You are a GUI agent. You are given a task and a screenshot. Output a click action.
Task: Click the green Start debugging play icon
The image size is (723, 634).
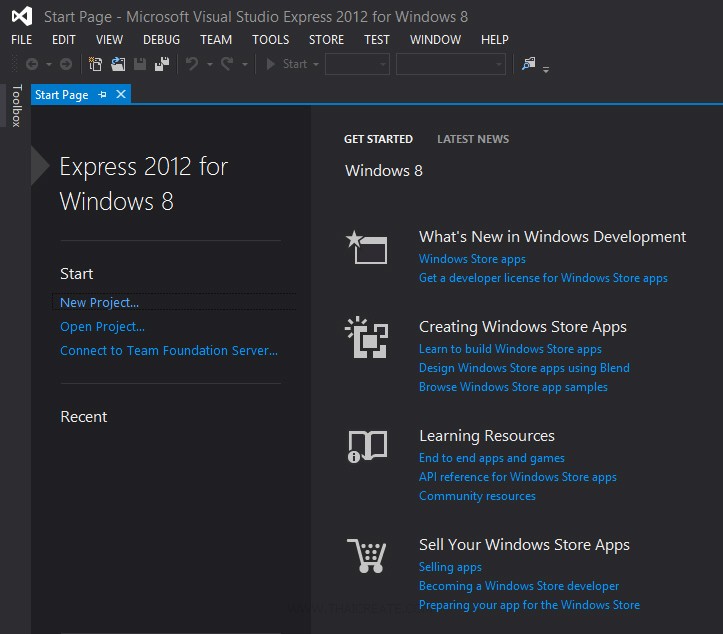[271, 64]
